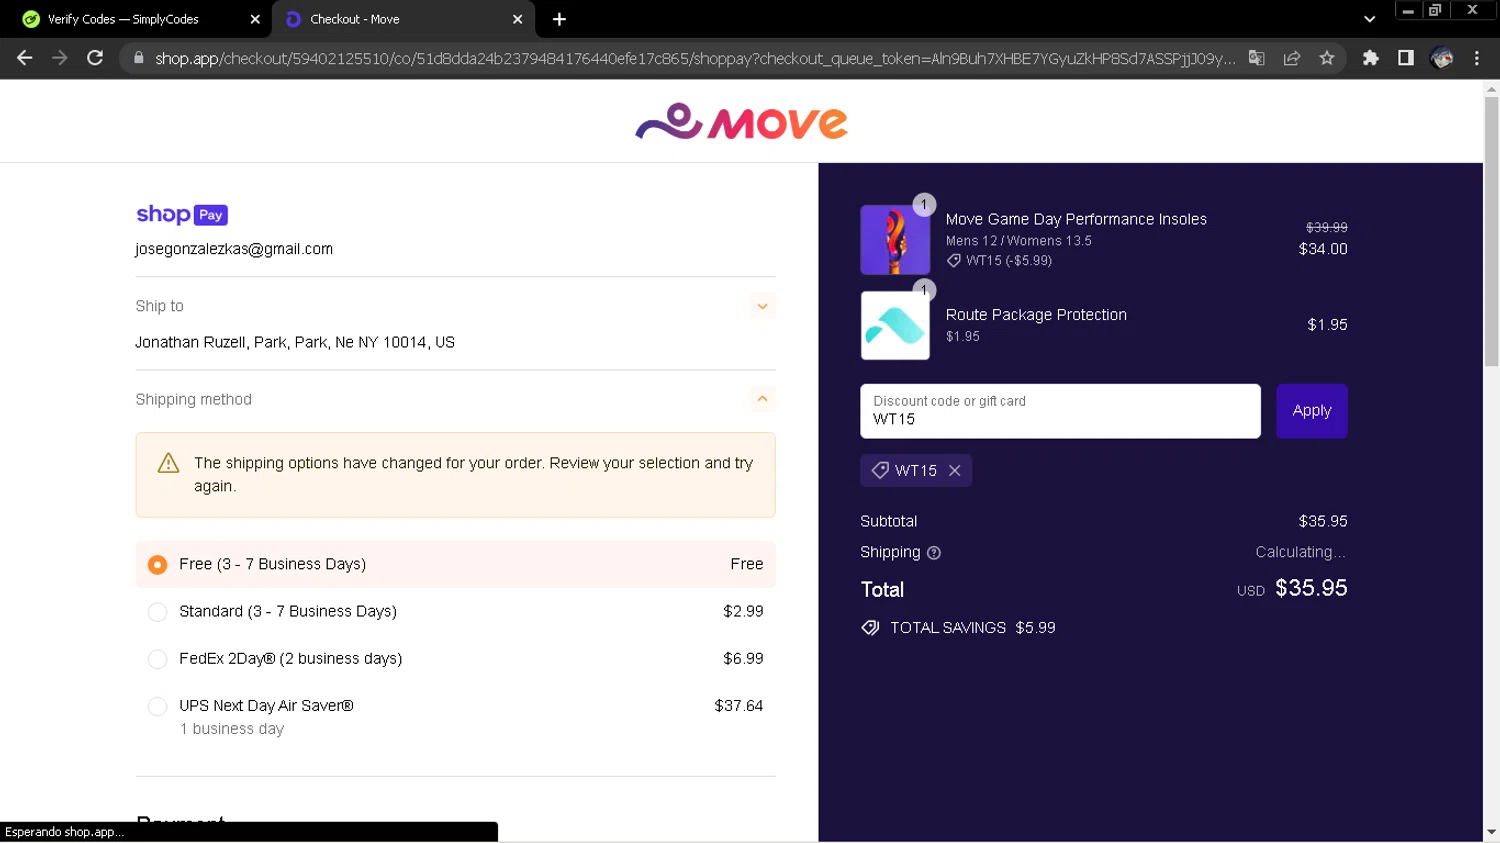Reload the checkout page

tap(95, 58)
